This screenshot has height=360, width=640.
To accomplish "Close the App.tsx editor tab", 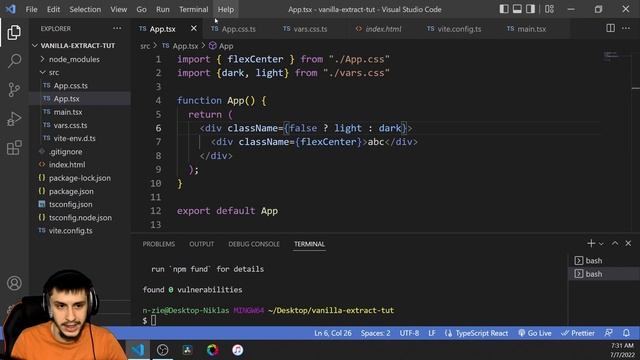I will (x=193, y=29).
